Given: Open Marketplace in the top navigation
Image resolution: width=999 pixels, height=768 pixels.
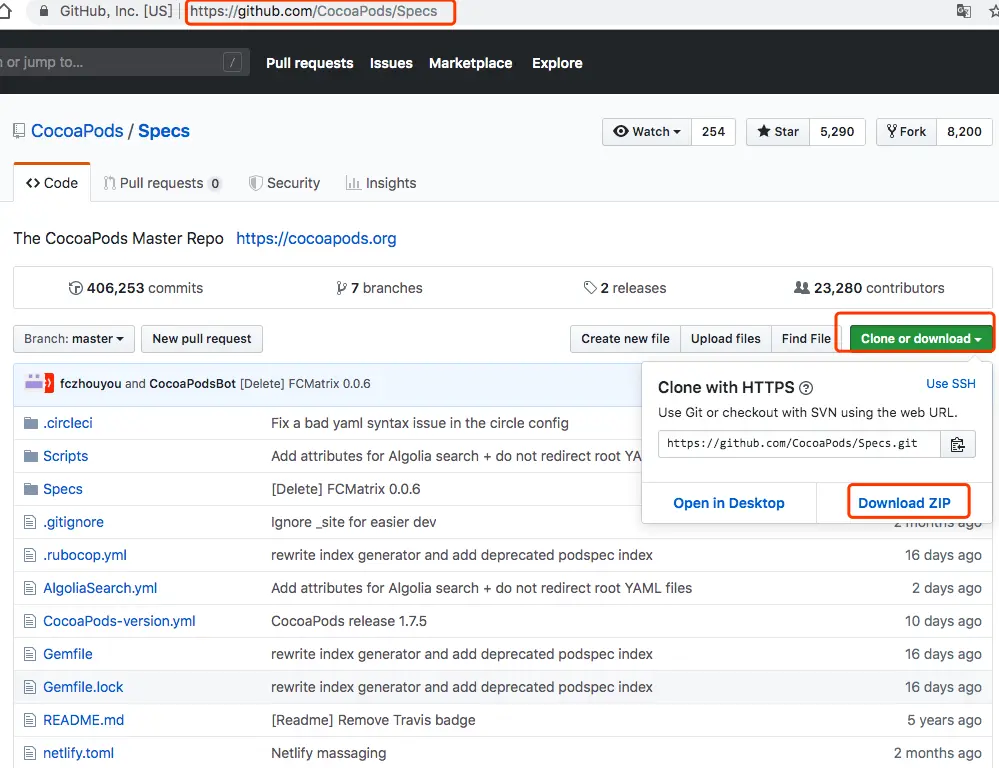Looking at the screenshot, I should click(x=470, y=63).
